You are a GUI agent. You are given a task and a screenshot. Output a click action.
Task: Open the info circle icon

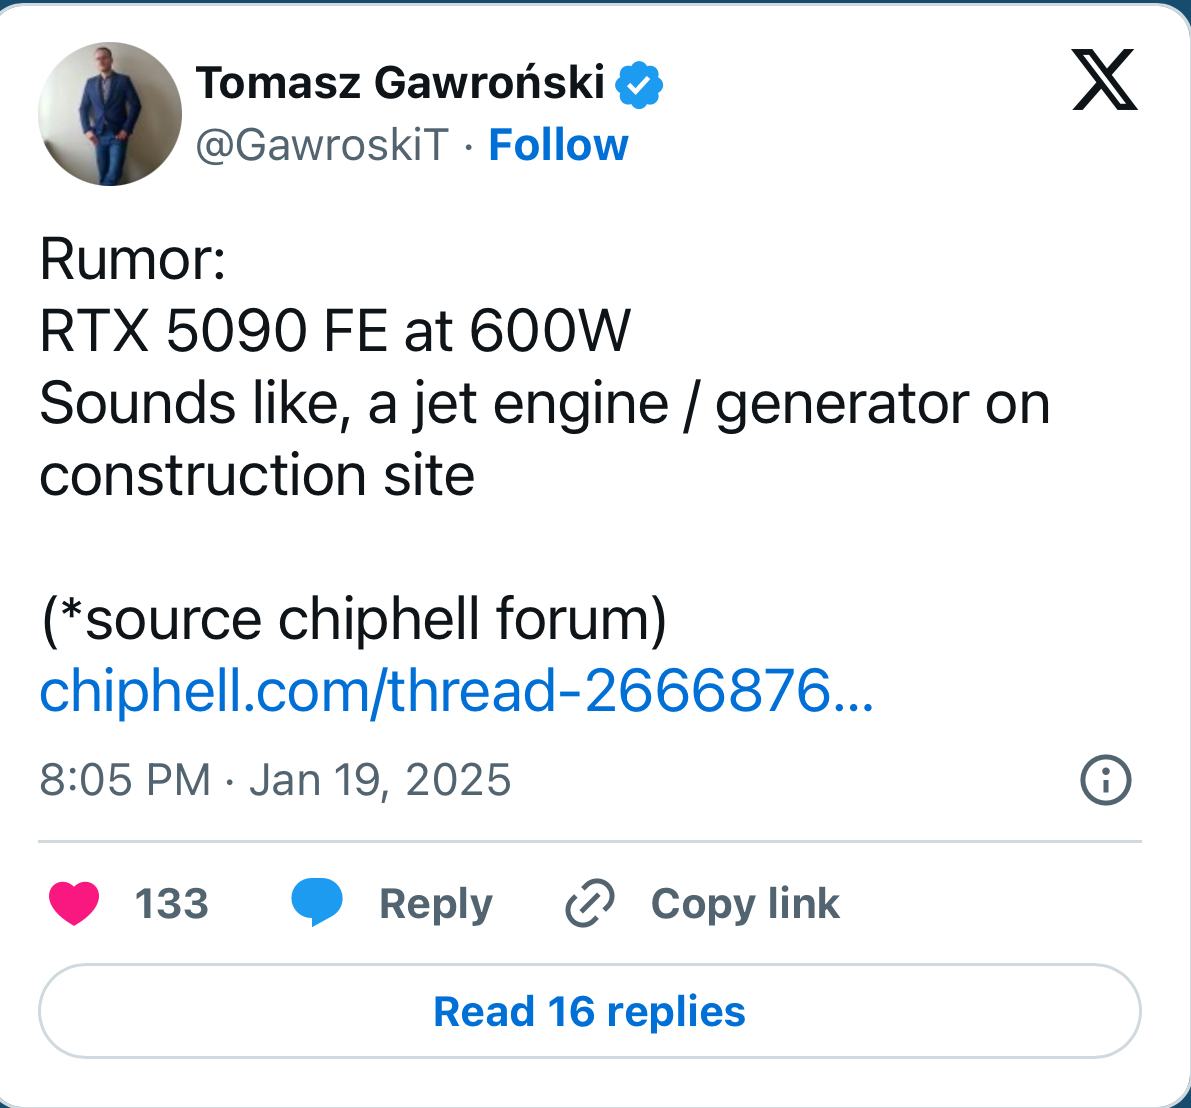[1106, 780]
